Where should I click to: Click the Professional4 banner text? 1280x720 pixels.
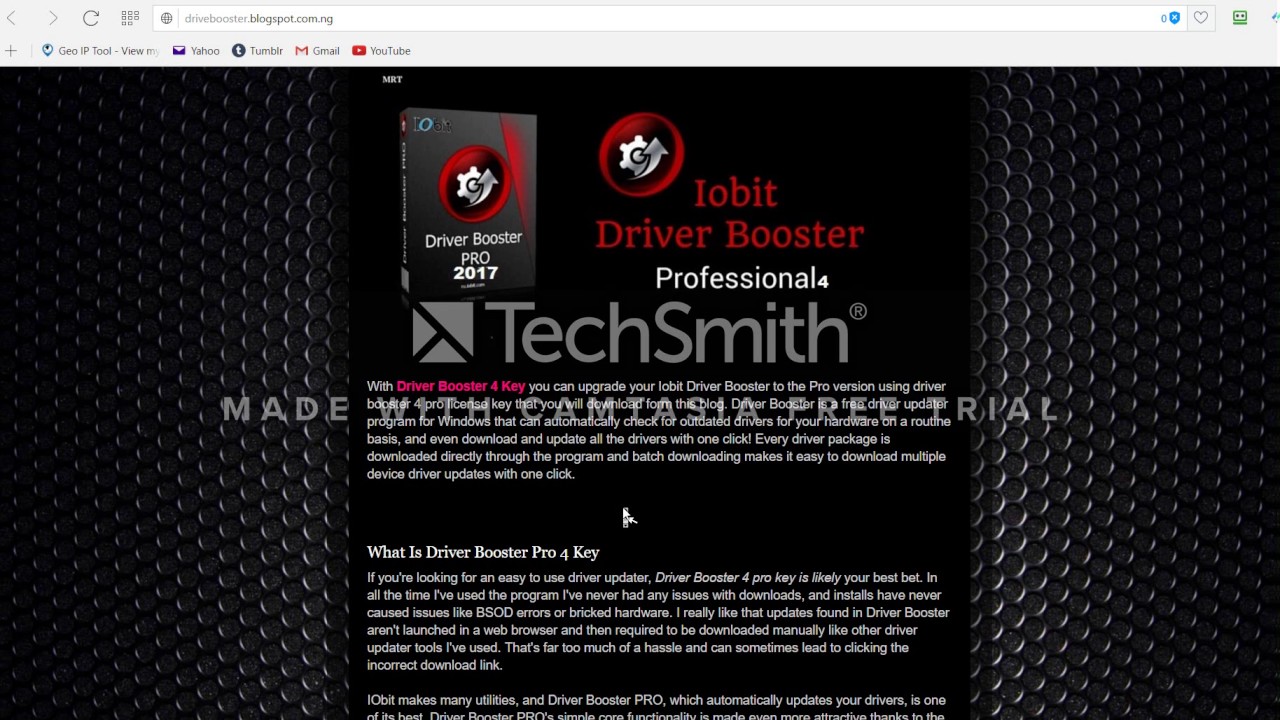[x=742, y=278]
